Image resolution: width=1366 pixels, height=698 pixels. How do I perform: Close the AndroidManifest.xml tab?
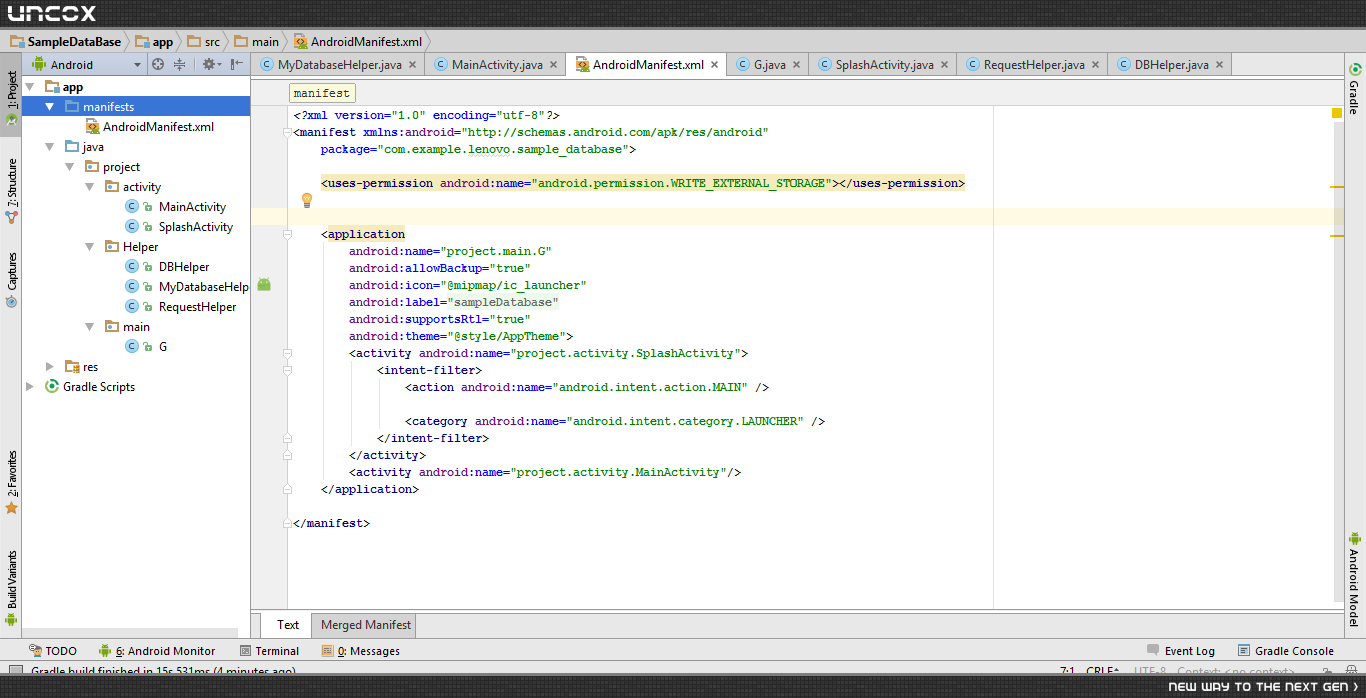point(715,65)
